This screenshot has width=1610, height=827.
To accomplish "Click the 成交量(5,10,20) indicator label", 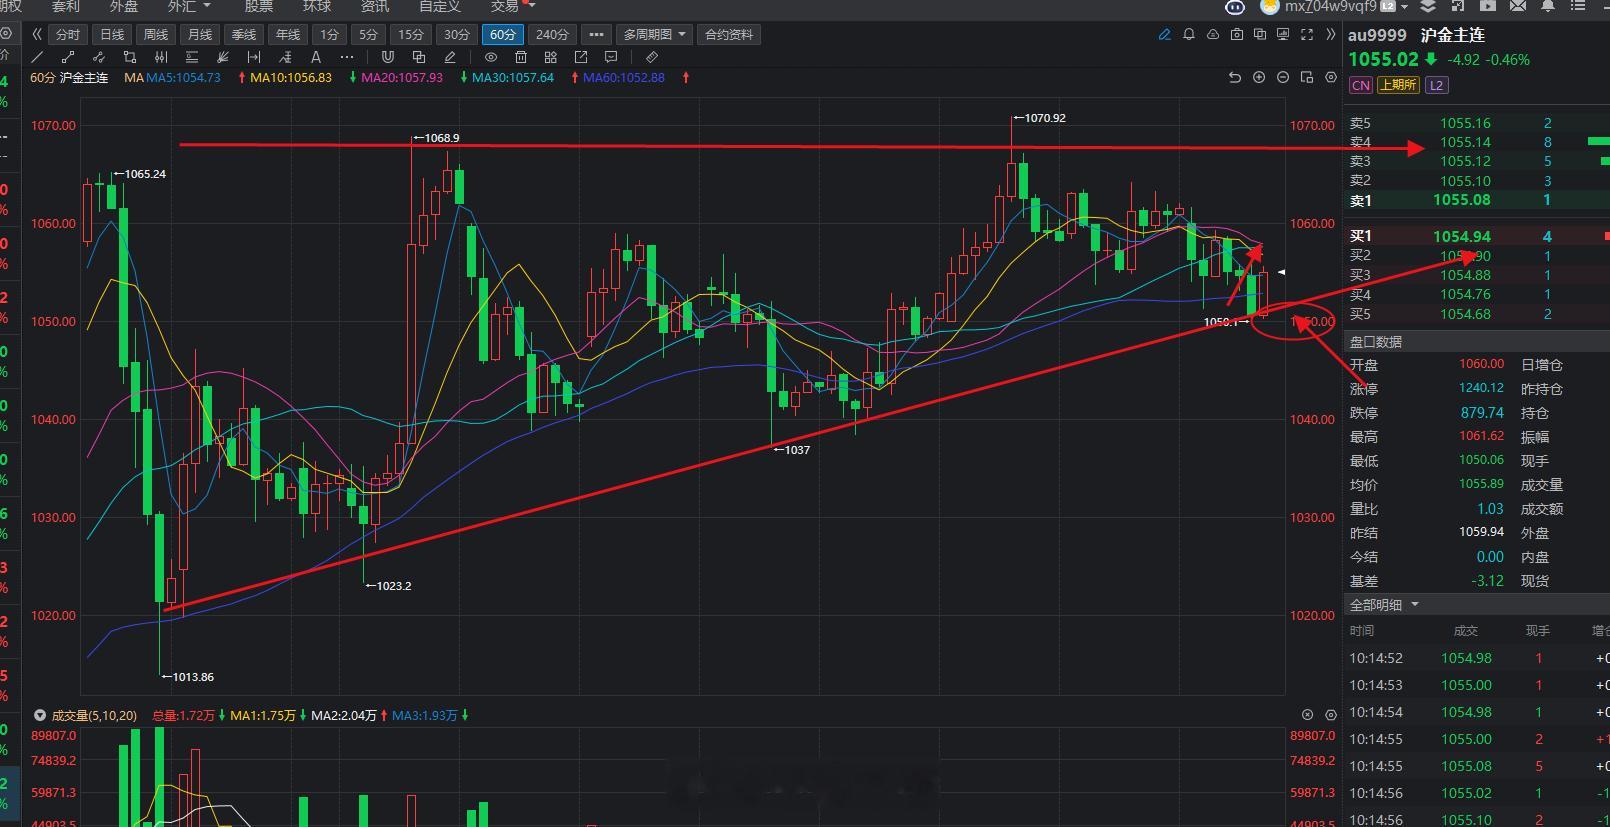I will click(x=94, y=715).
